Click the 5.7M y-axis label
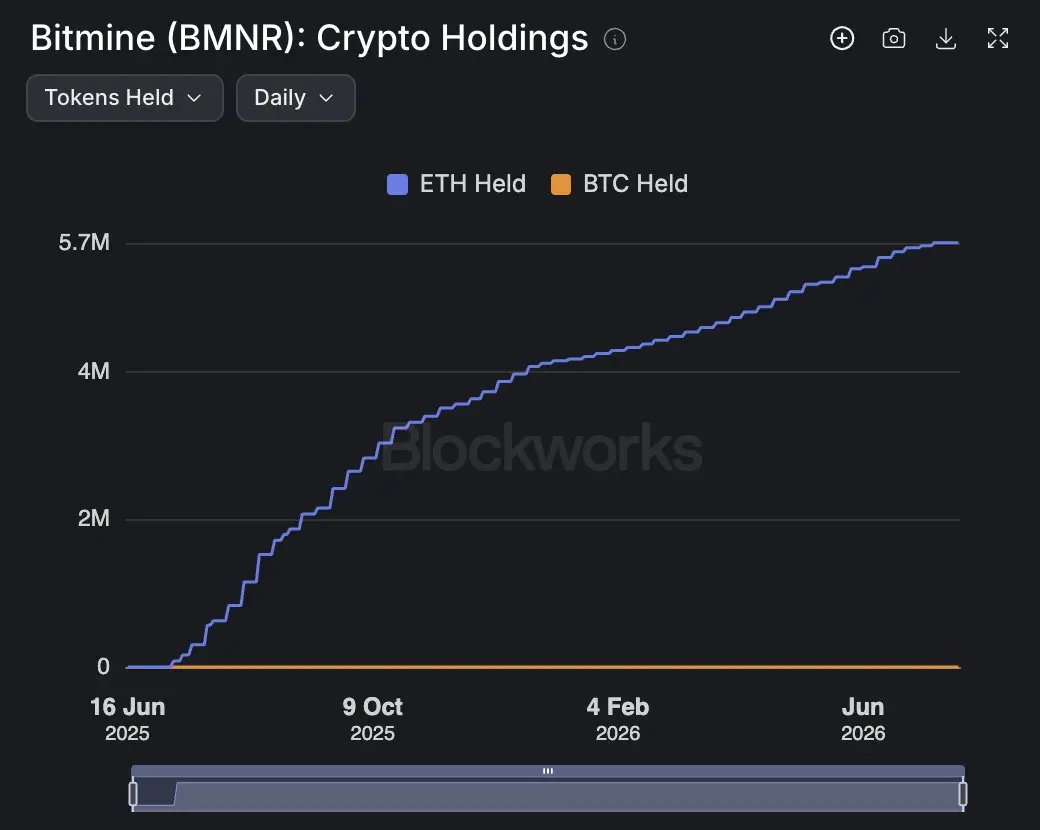Screen dimensions: 1040x830 tap(84, 242)
